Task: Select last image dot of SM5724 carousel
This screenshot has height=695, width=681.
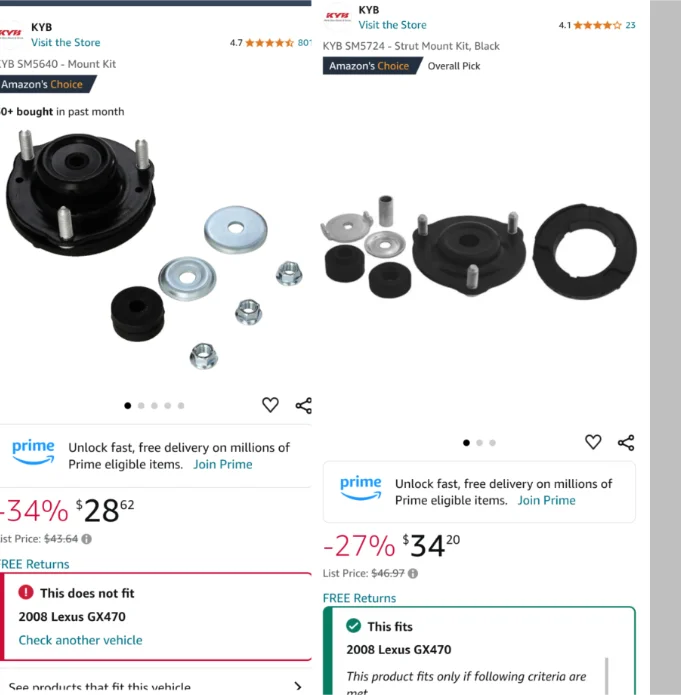Action: pos(492,443)
